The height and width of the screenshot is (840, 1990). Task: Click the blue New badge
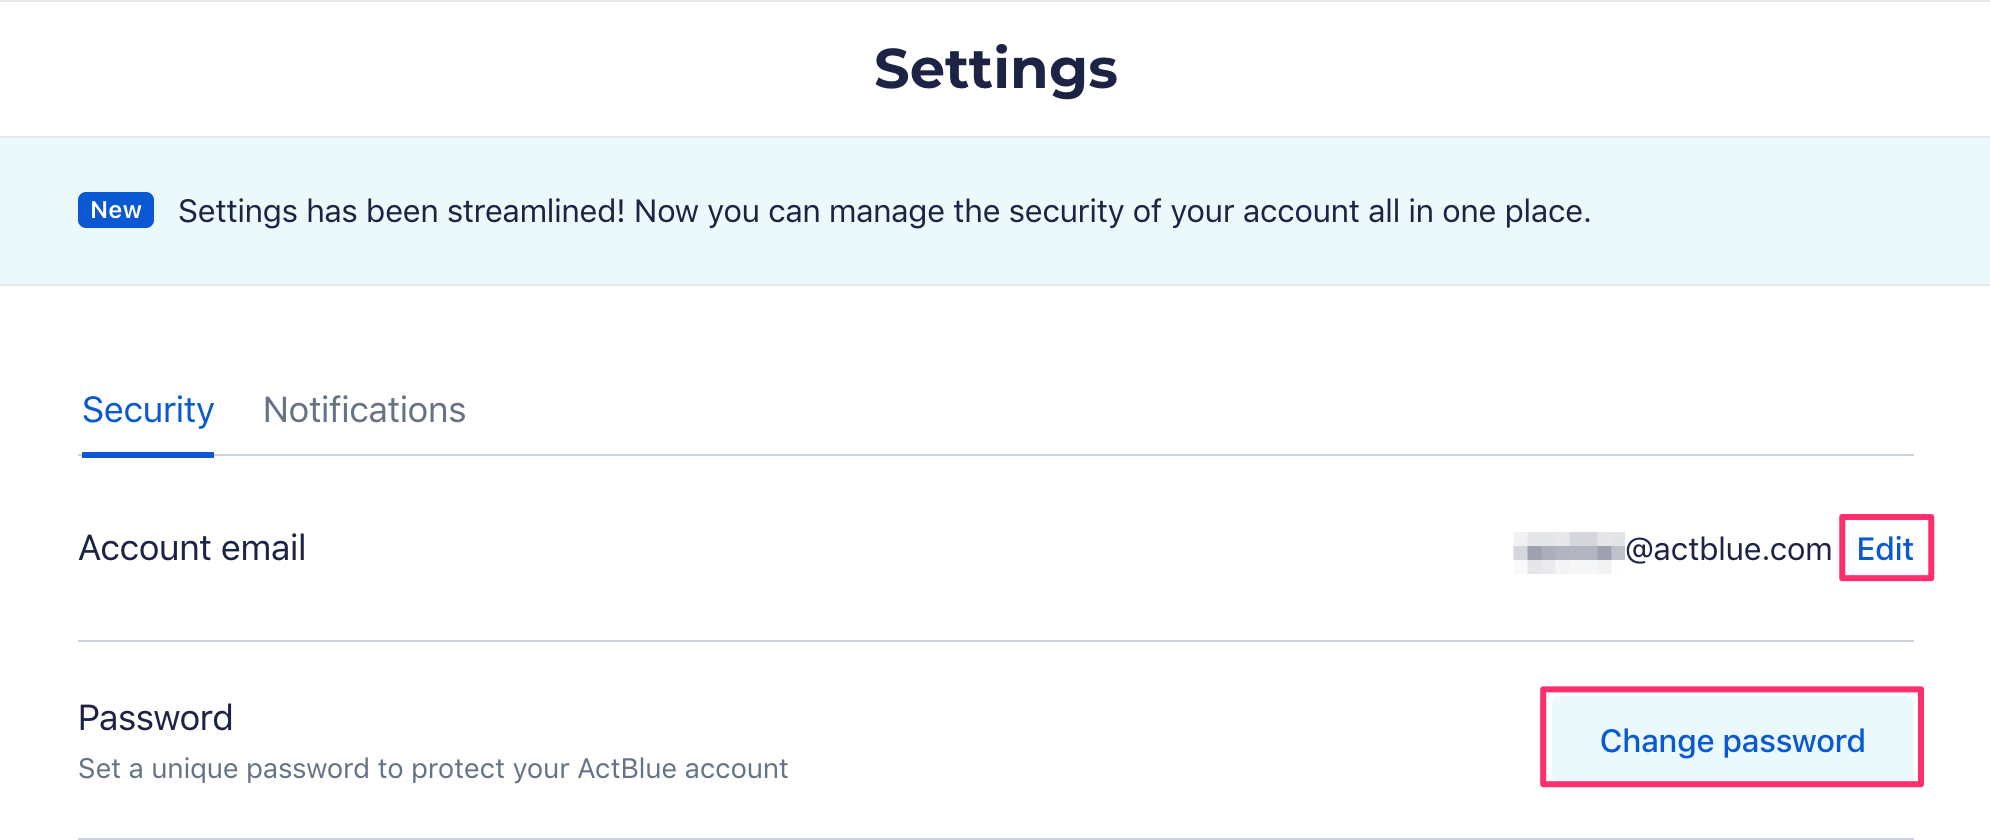coord(116,210)
